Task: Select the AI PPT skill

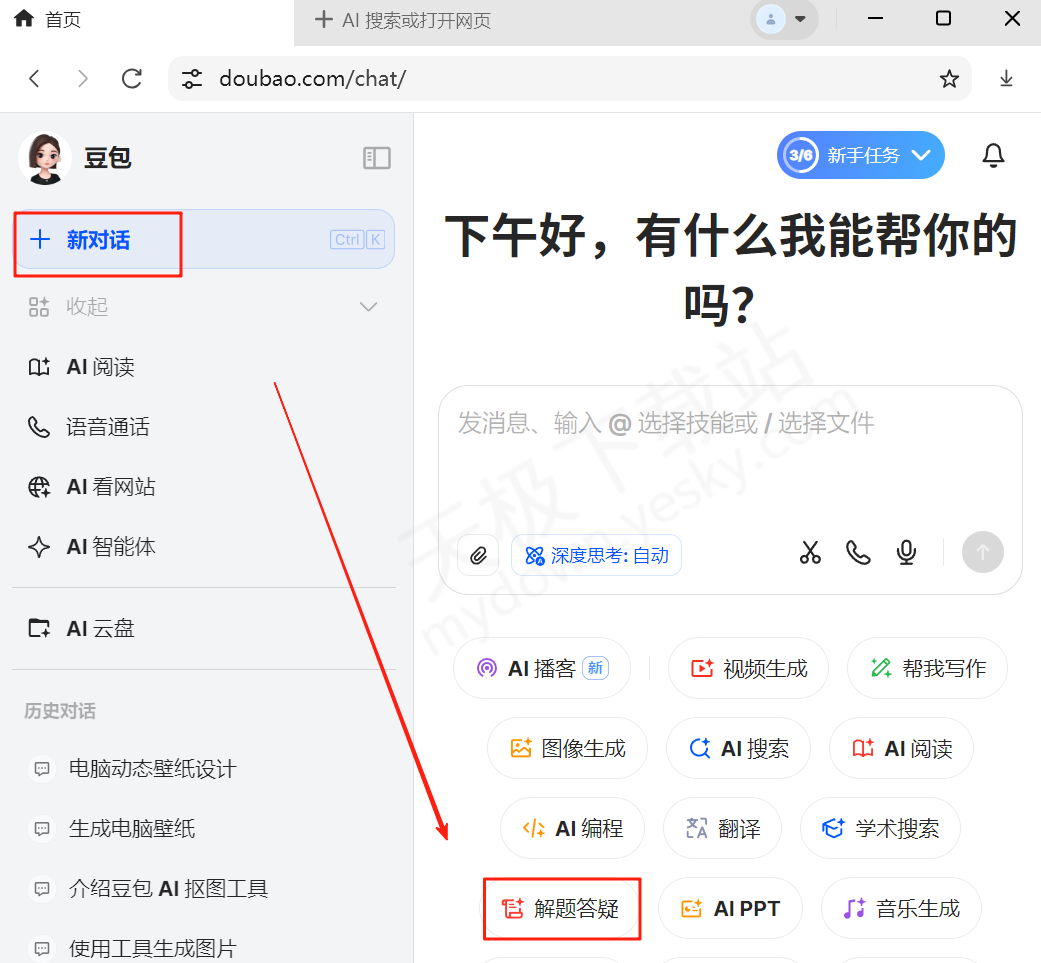Action: (x=730, y=909)
